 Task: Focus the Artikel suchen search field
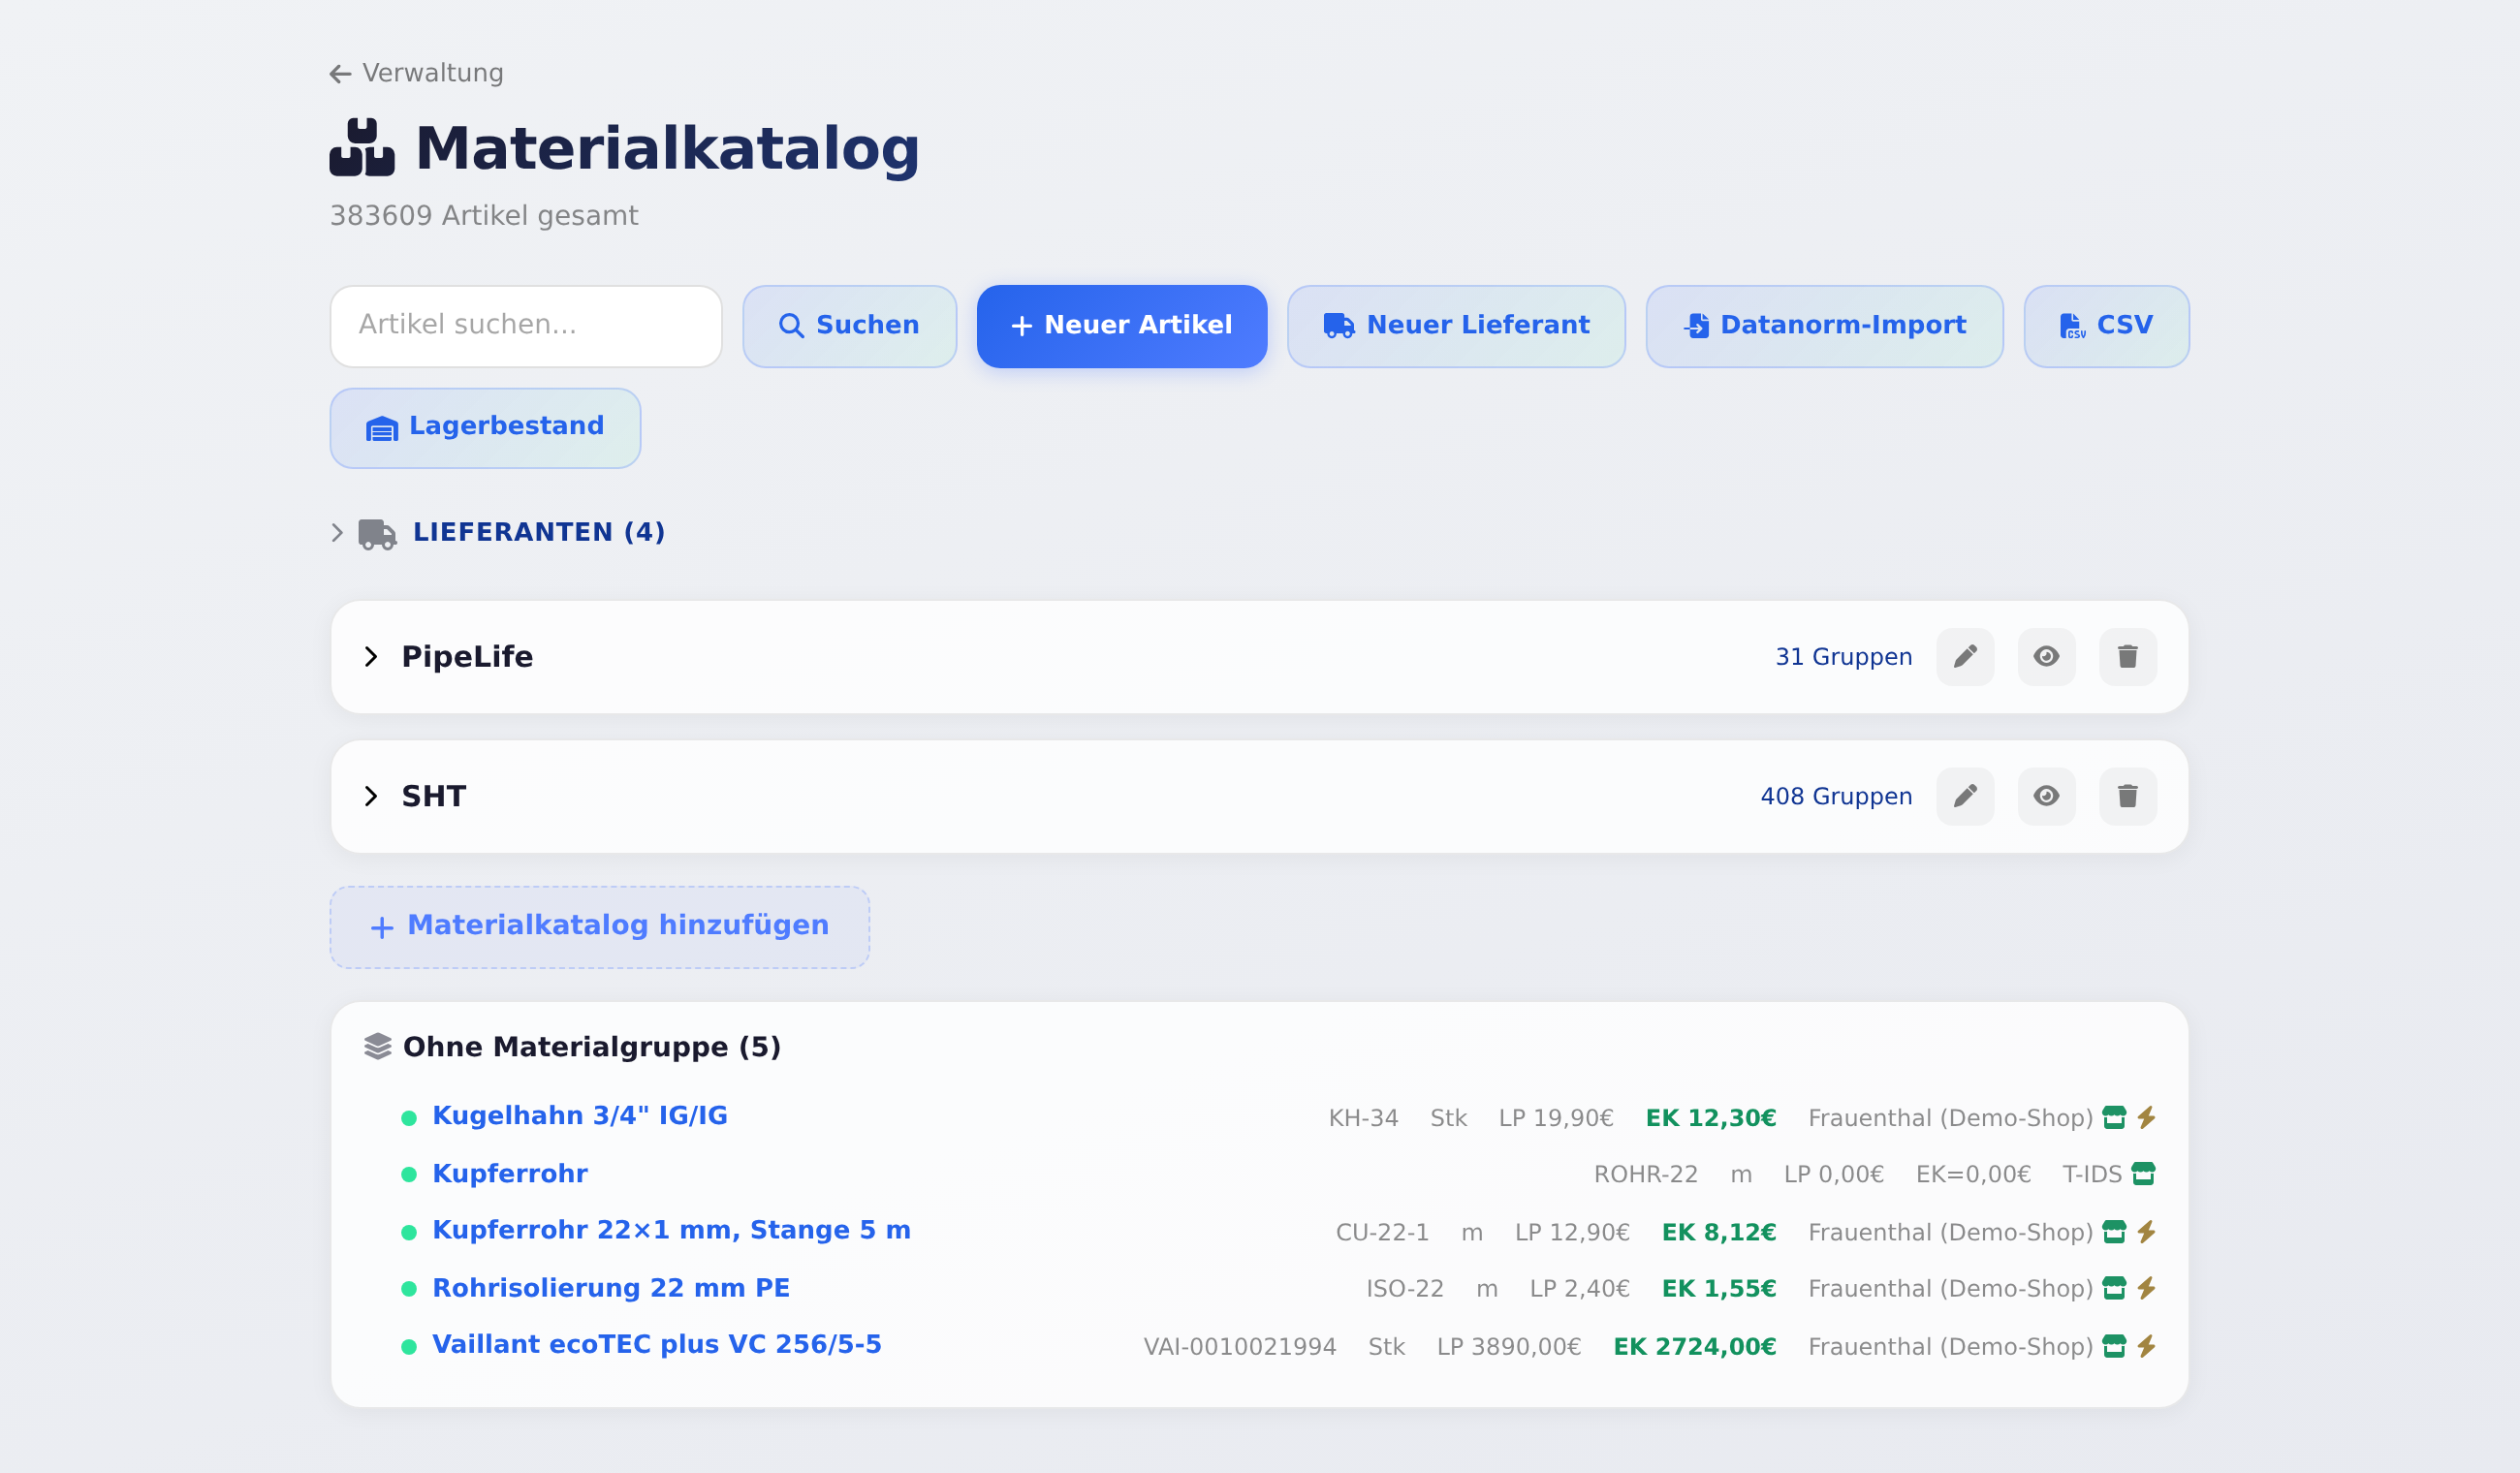tap(526, 326)
